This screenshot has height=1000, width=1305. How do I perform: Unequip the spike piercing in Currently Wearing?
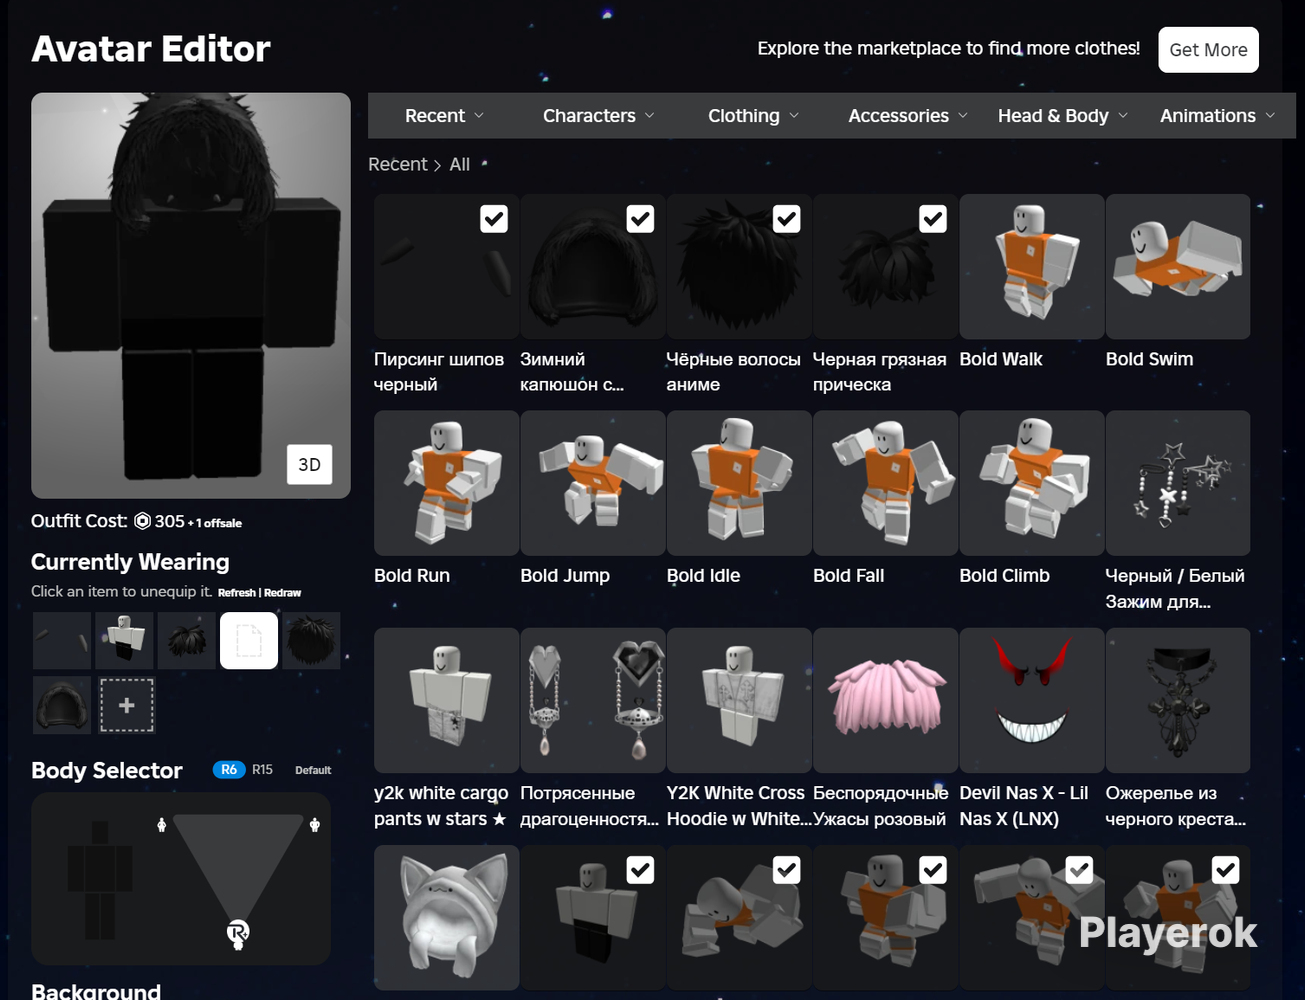pyautogui.click(x=62, y=640)
